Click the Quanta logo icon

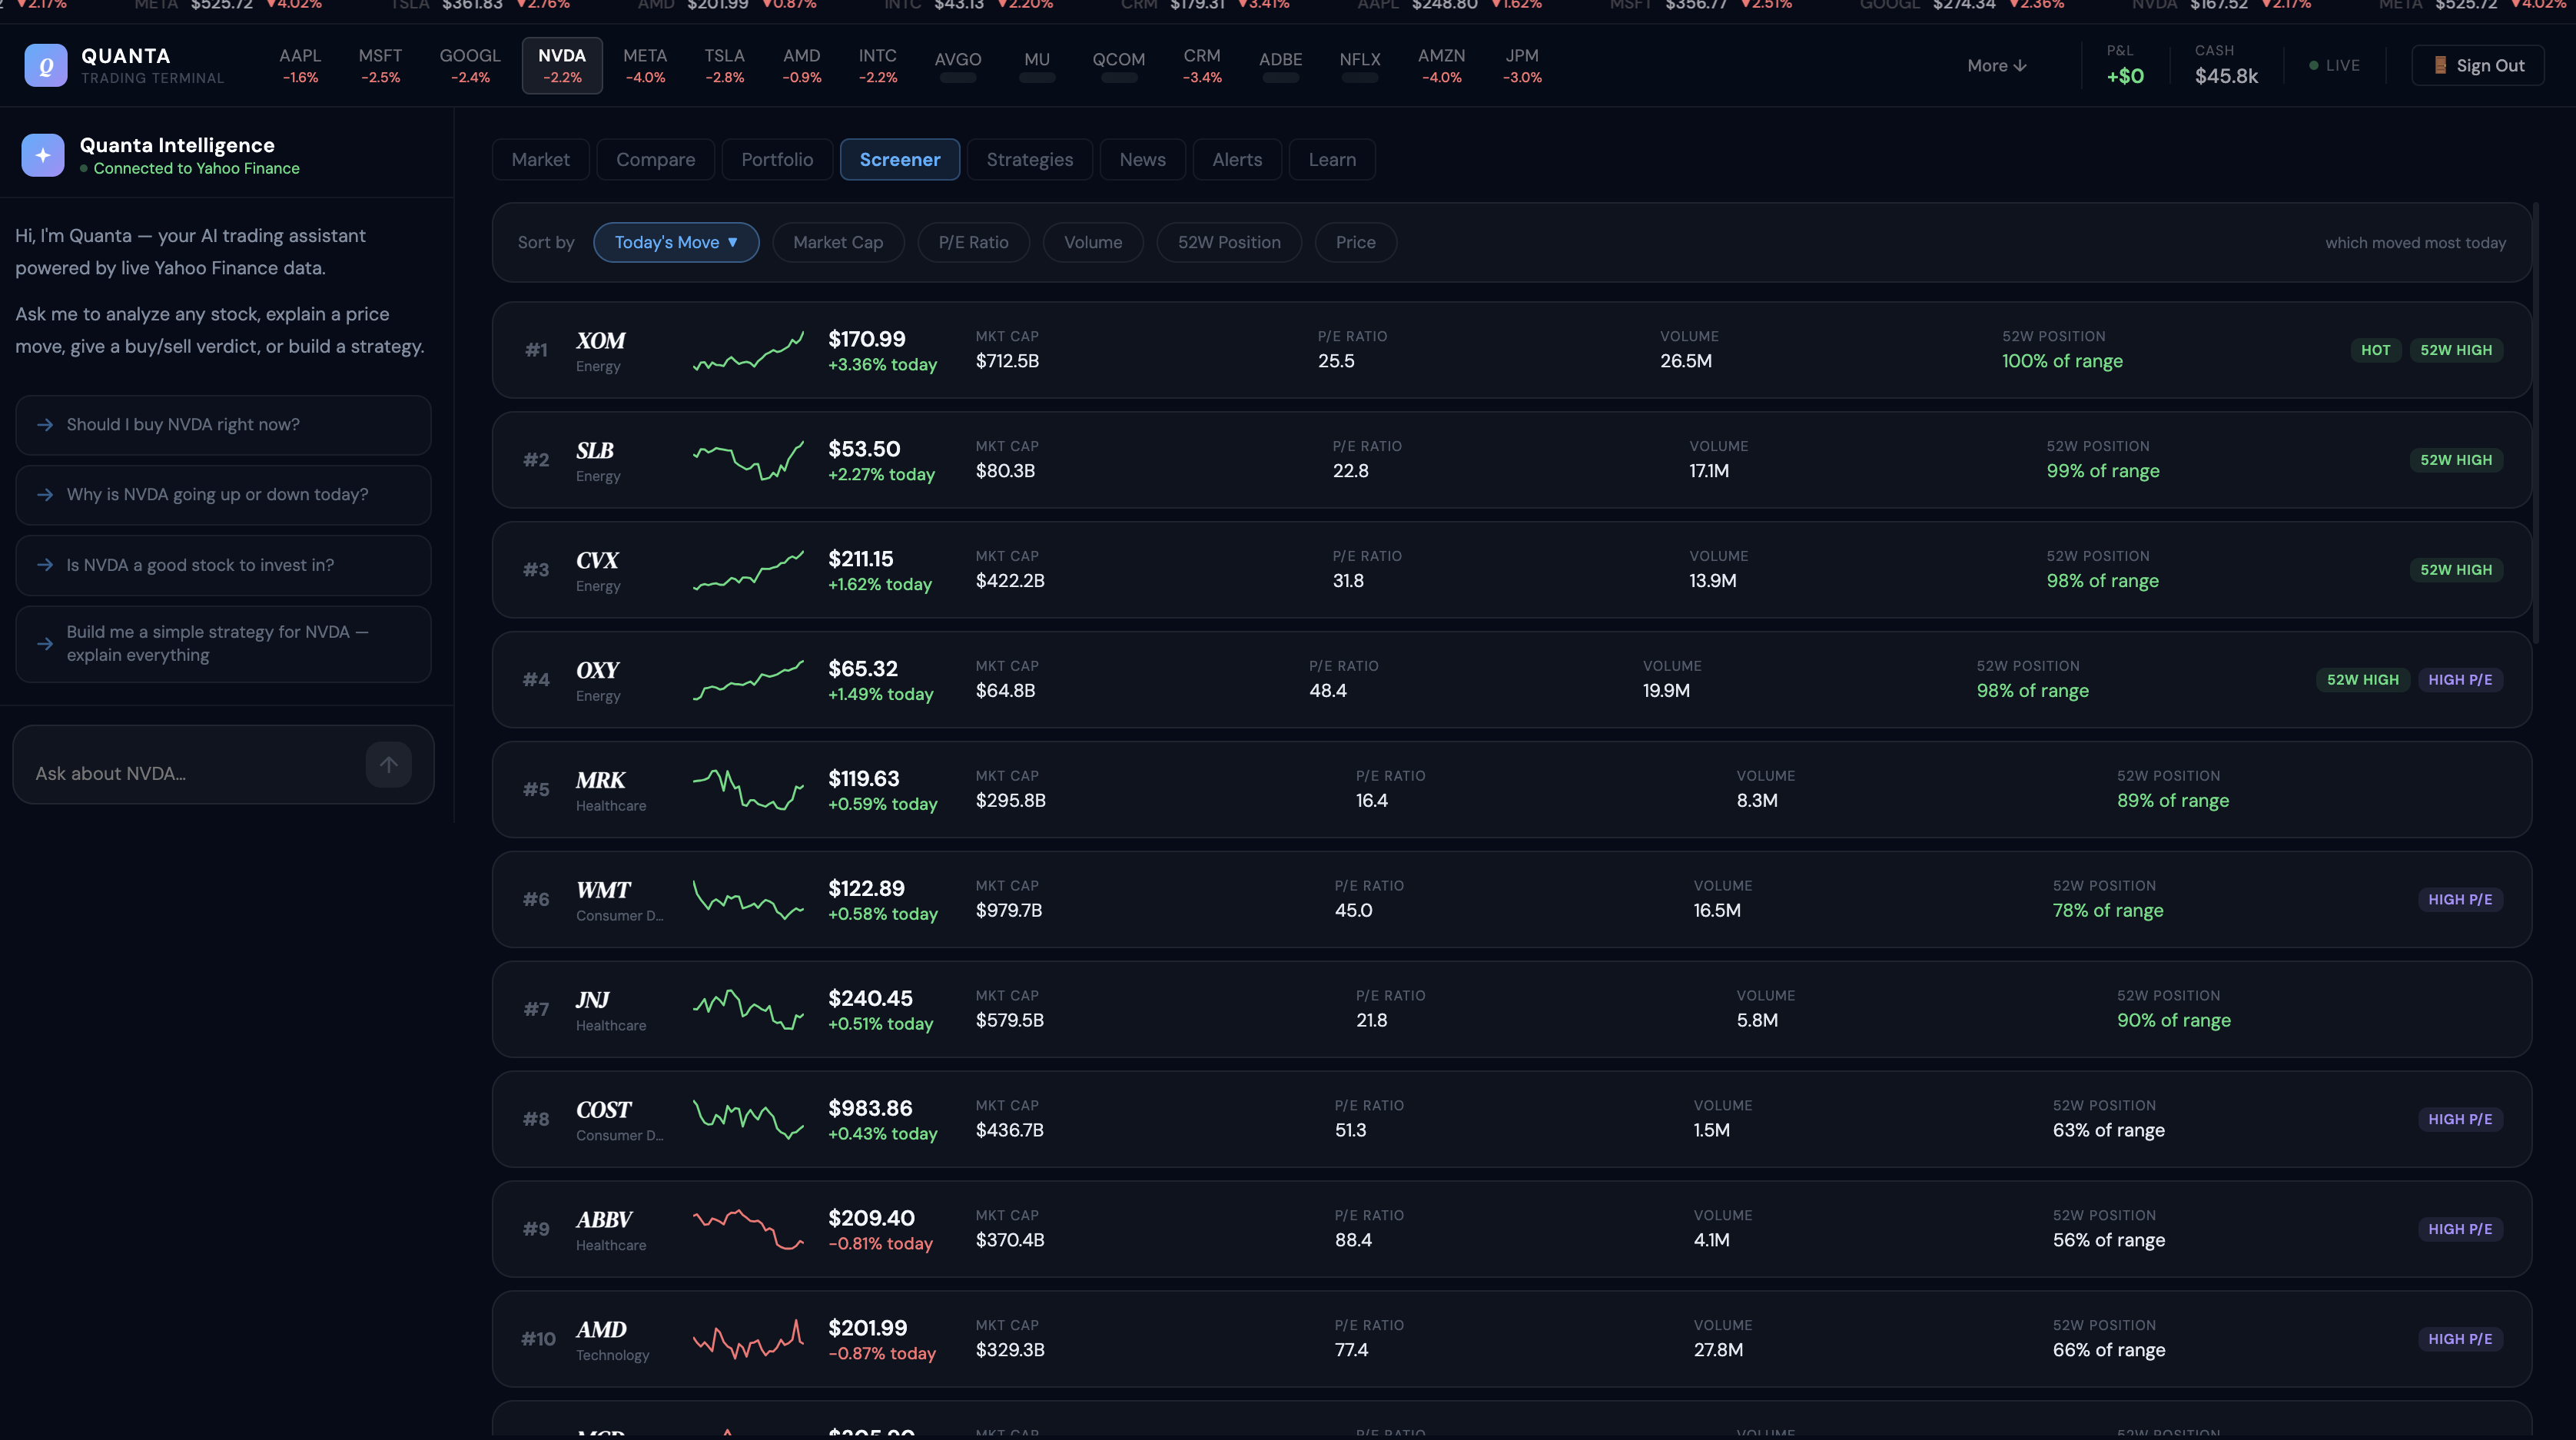pos(46,65)
